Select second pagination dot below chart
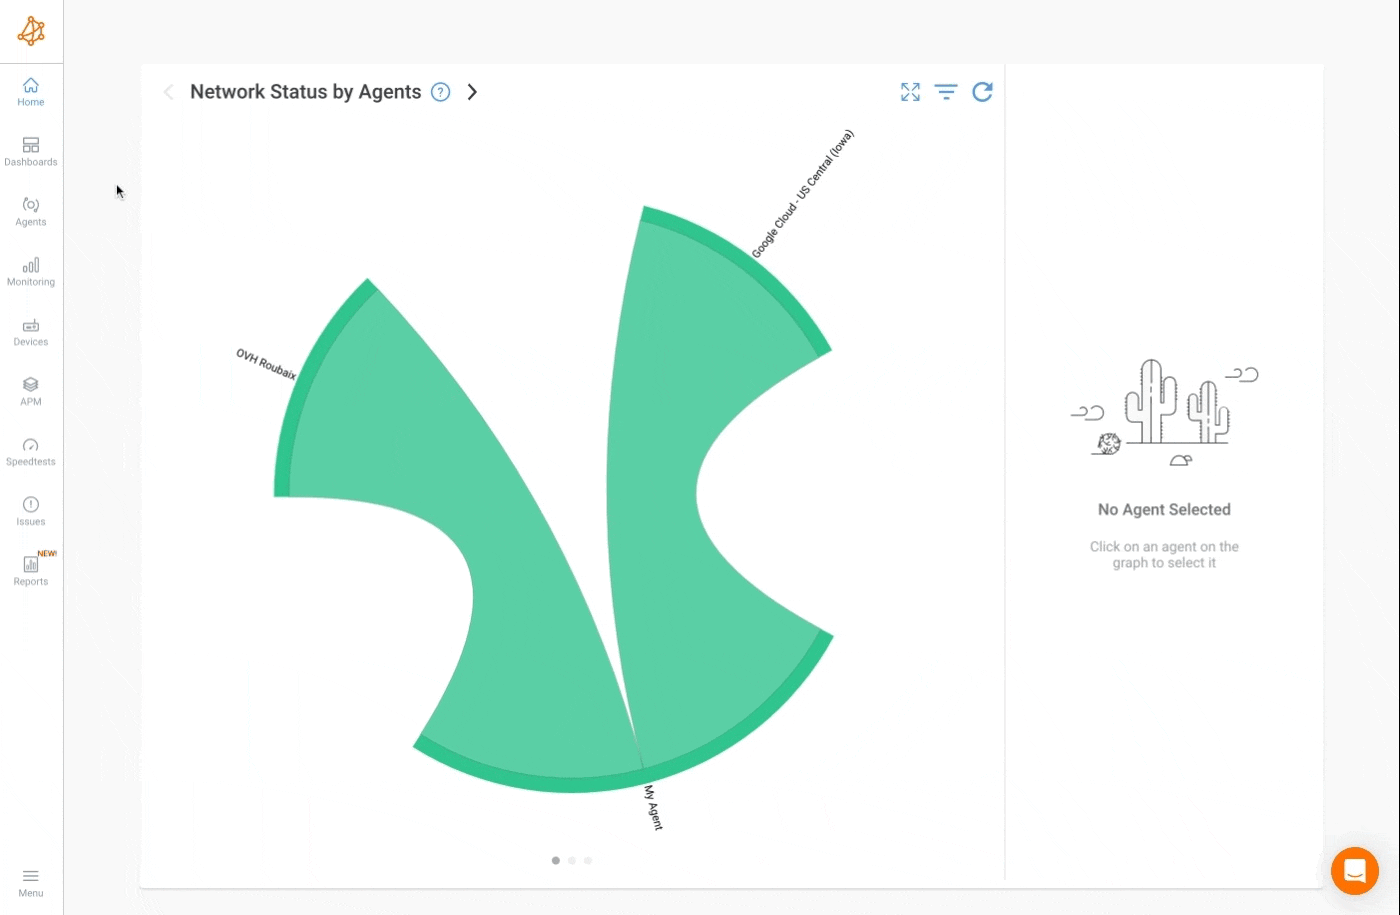Screen dimensions: 1400x915 pyautogui.click(x=572, y=860)
